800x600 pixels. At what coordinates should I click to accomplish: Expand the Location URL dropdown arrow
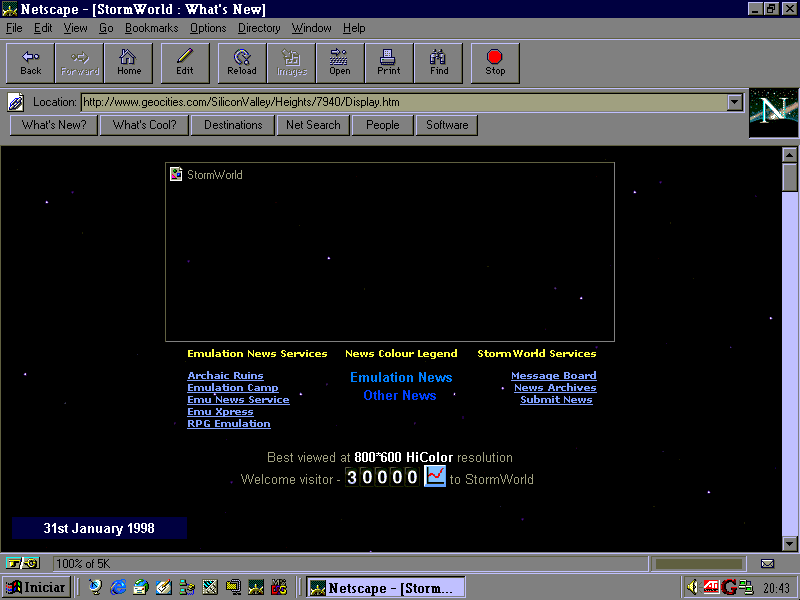coord(734,102)
